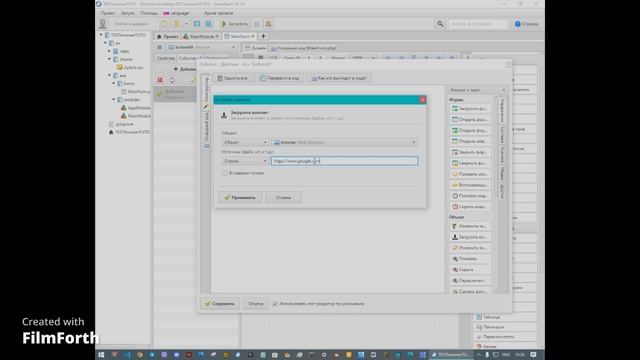The height and width of the screenshot is (360, 640).
Task: Open the 'Строка' source type dropdown
Action: [x=245, y=161]
